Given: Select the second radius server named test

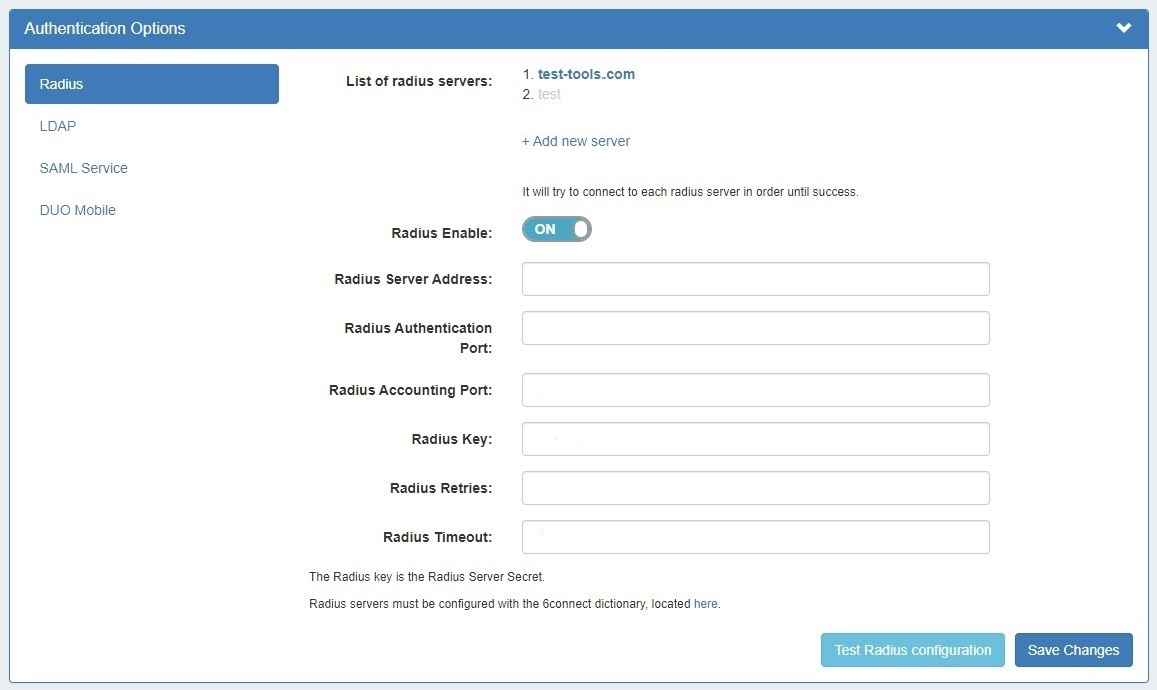Looking at the screenshot, I should (x=549, y=94).
